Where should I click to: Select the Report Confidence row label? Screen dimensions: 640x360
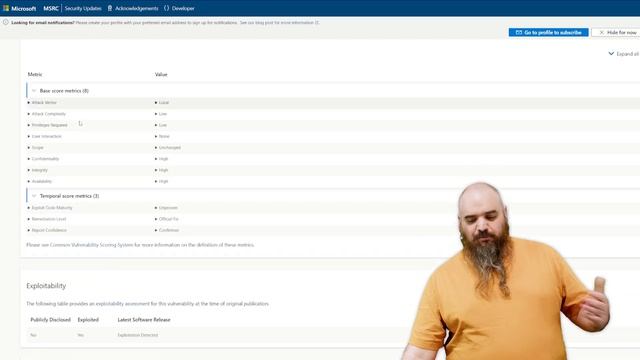[49, 230]
